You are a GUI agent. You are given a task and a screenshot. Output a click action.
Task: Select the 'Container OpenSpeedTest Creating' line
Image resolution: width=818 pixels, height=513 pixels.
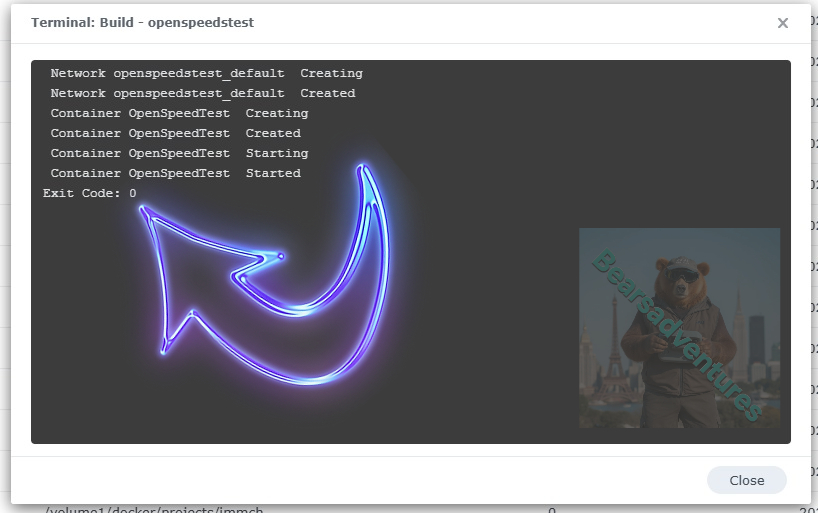pos(179,113)
